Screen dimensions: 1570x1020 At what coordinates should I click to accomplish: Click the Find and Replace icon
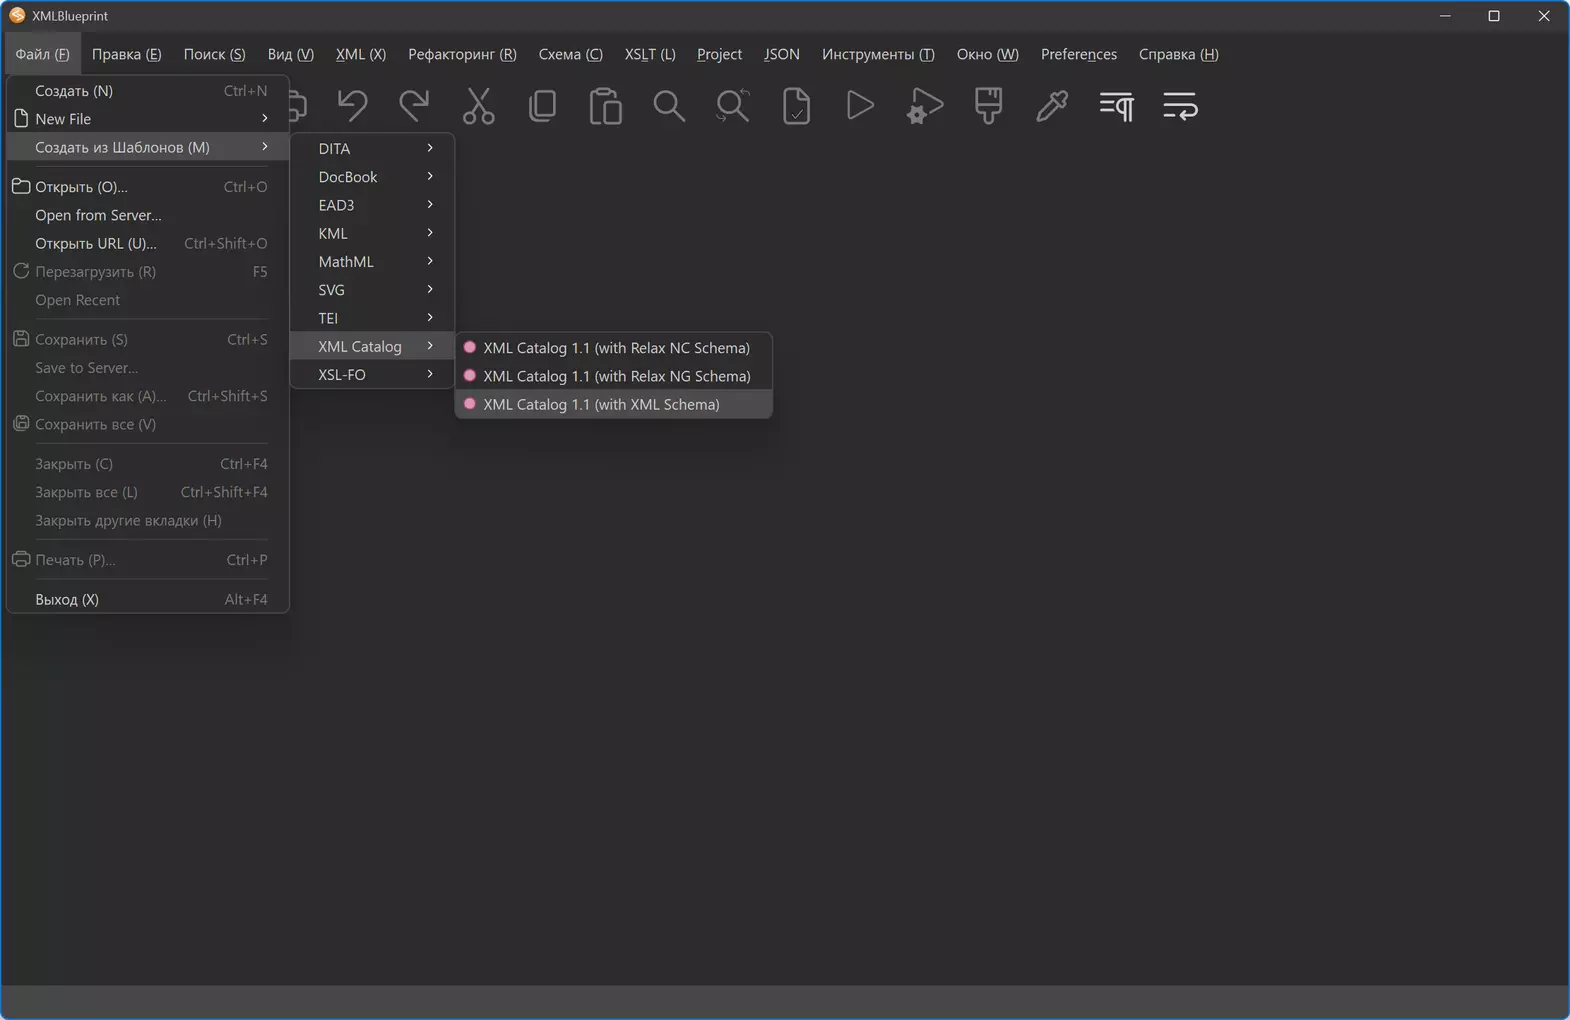coord(733,105)
